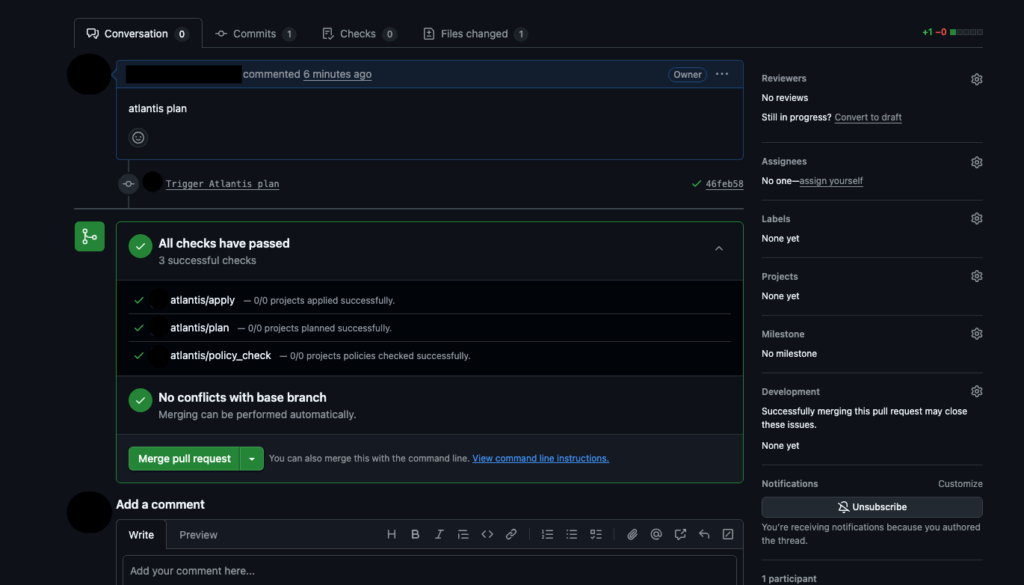The height and width of the screenshot is (585, 1024).
Task: Open the Commits tab
Action: click(255, 34)
